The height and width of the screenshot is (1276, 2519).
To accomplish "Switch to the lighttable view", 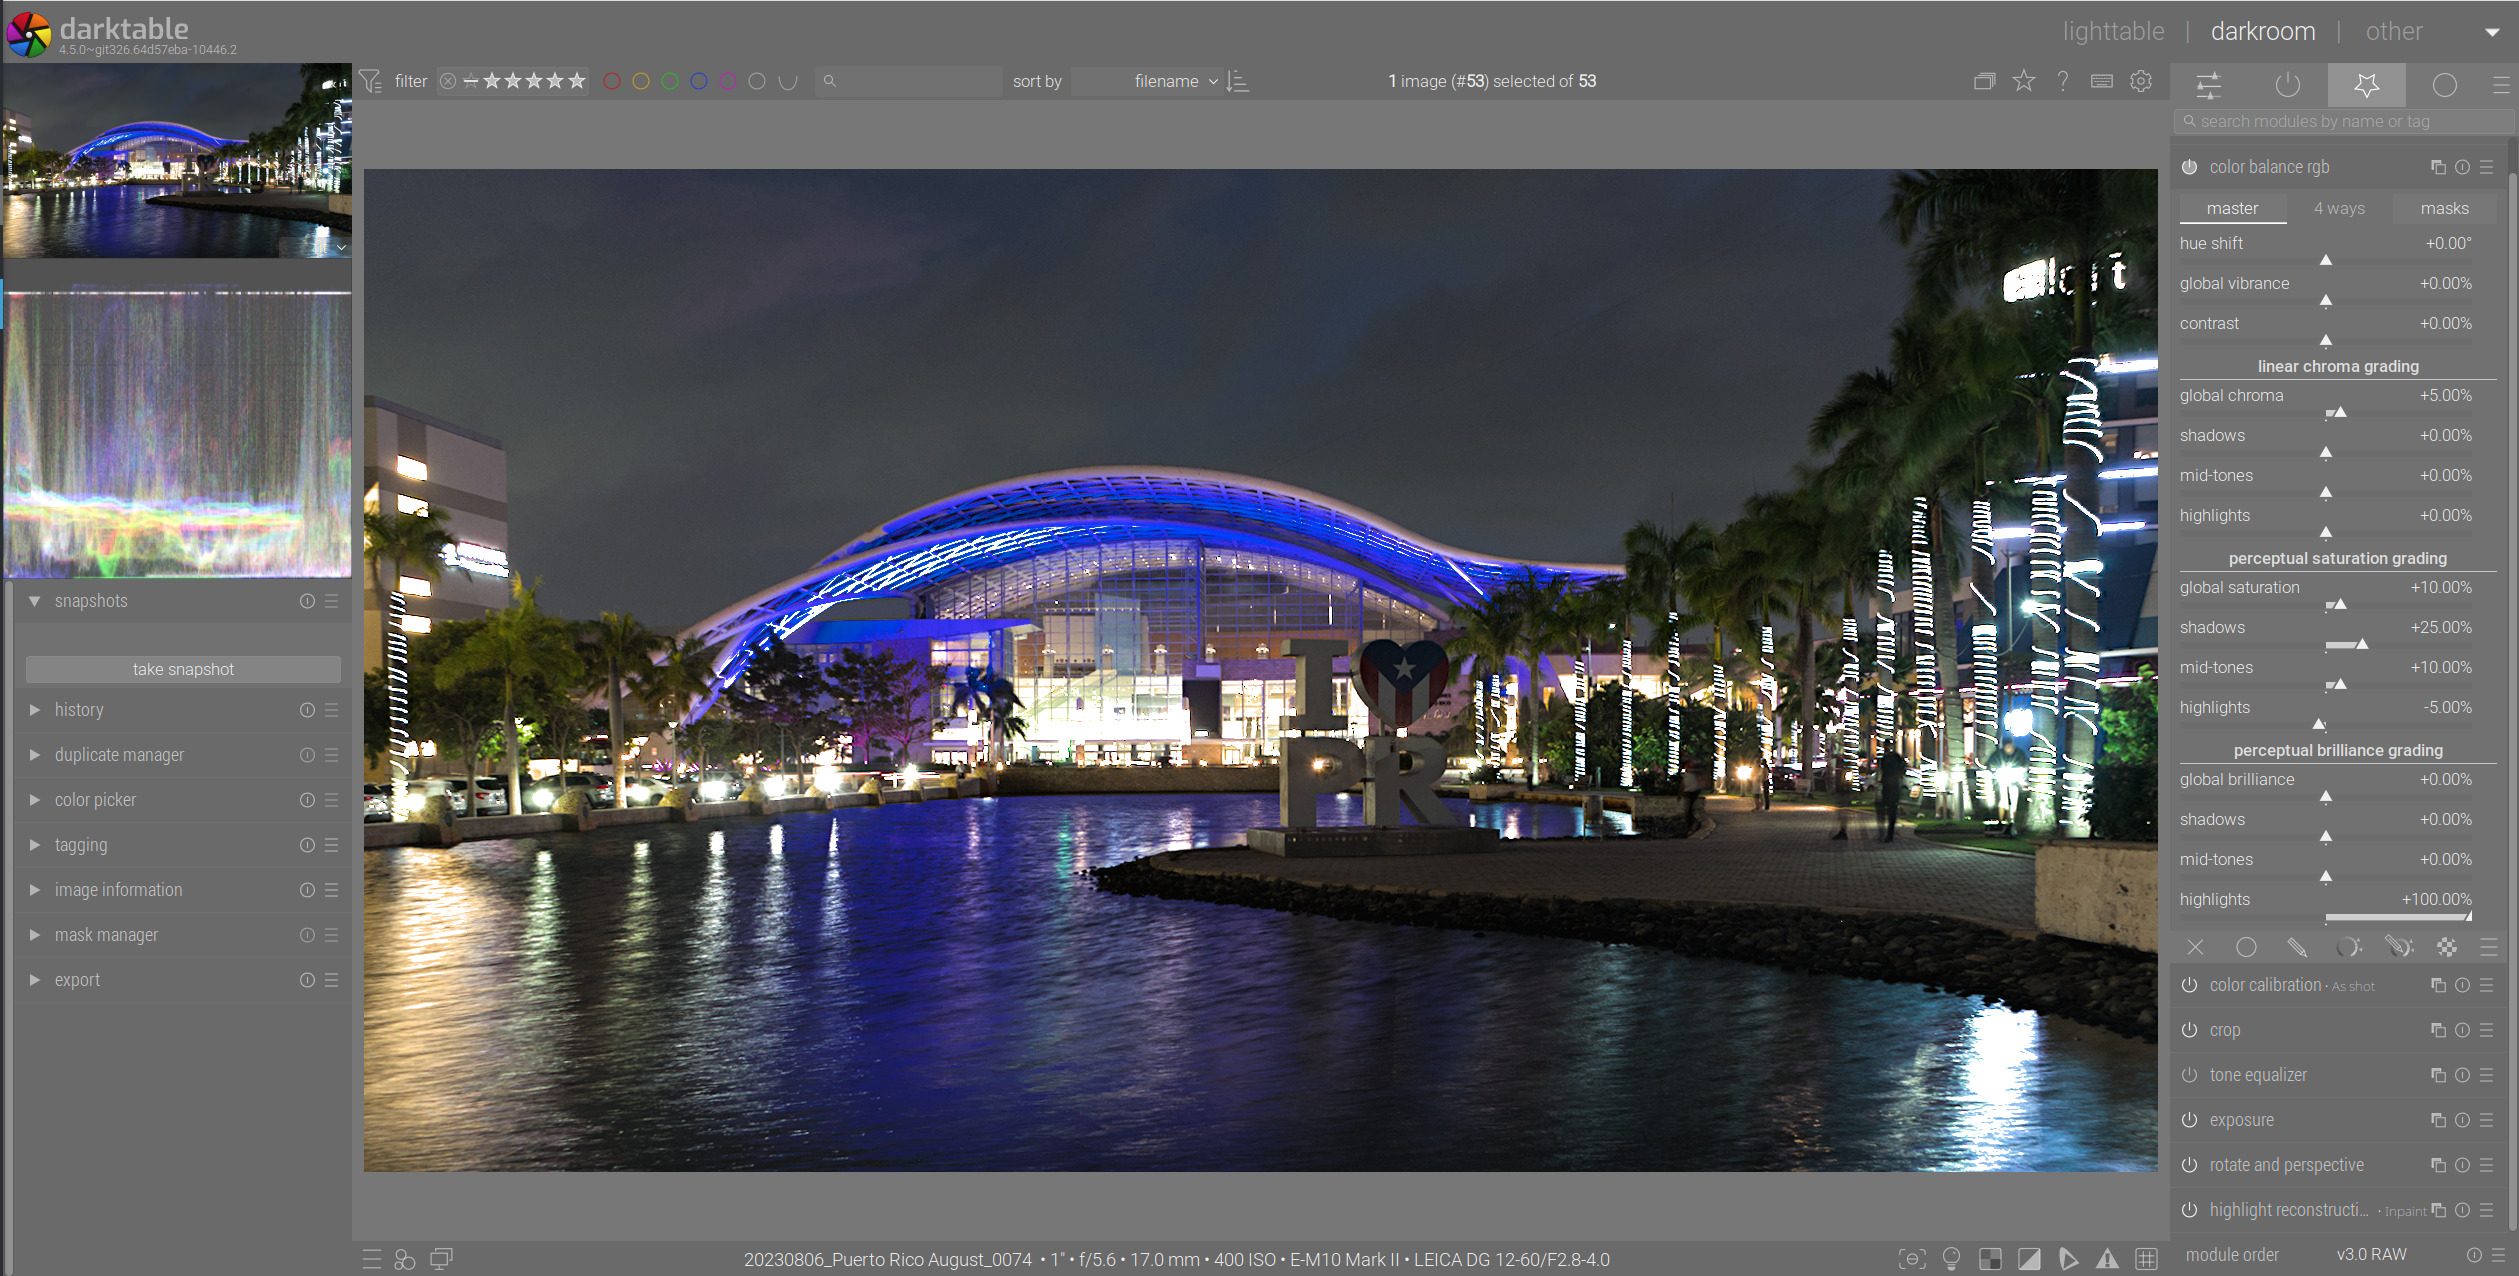I will pos(2113,31).
